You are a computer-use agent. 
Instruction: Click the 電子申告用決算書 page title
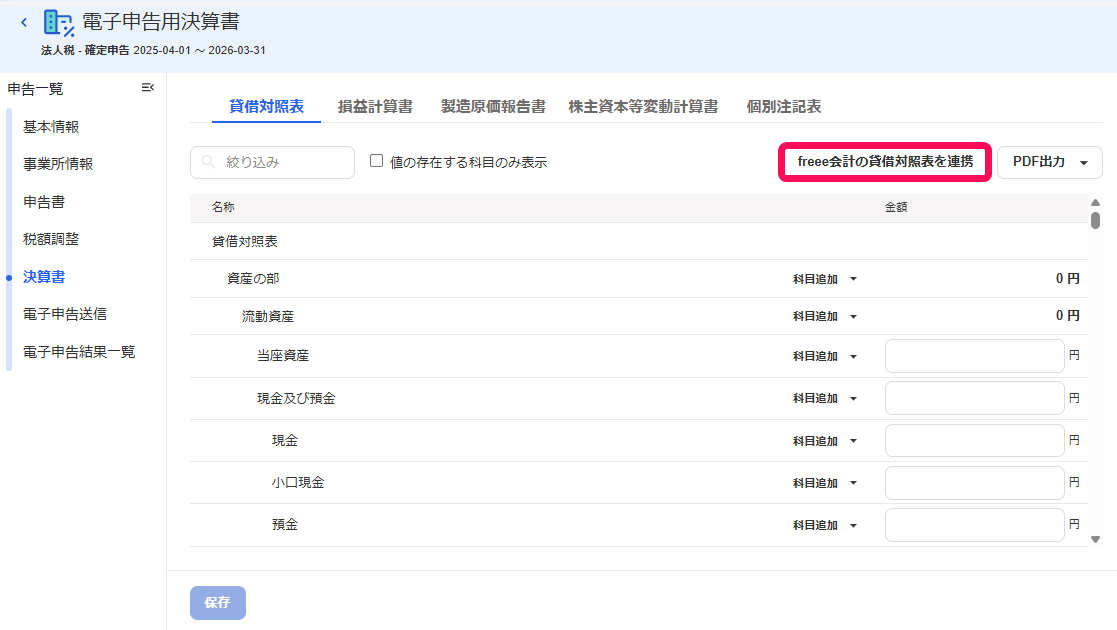coord(161,22)
